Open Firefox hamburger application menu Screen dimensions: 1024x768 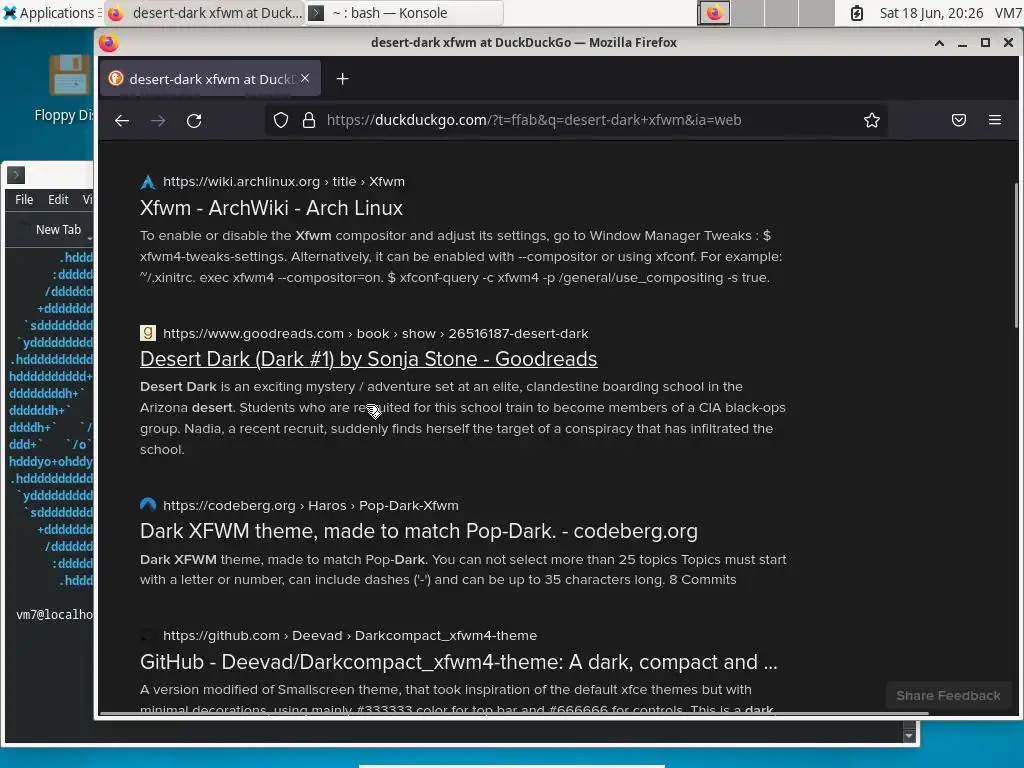click(x=995, y=120)
